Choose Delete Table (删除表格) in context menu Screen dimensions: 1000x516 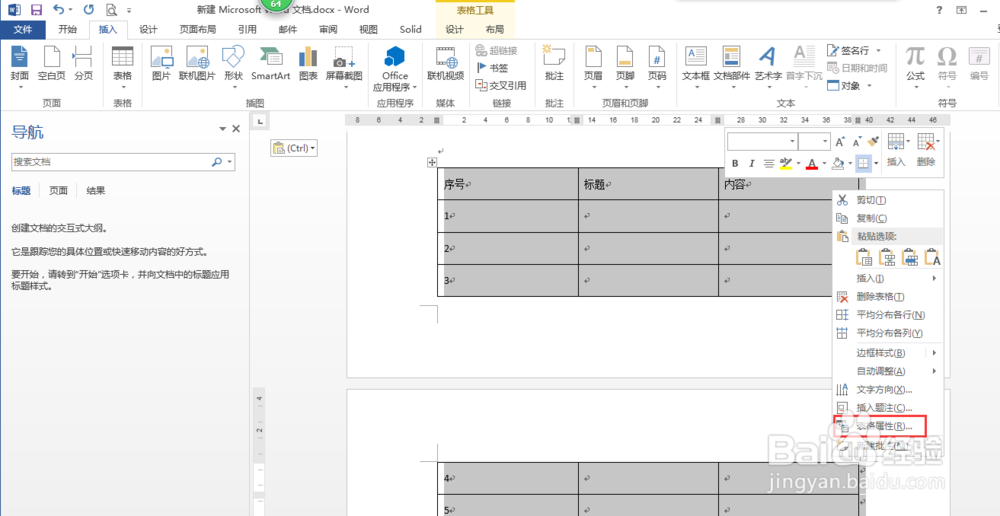coord(888,297)
